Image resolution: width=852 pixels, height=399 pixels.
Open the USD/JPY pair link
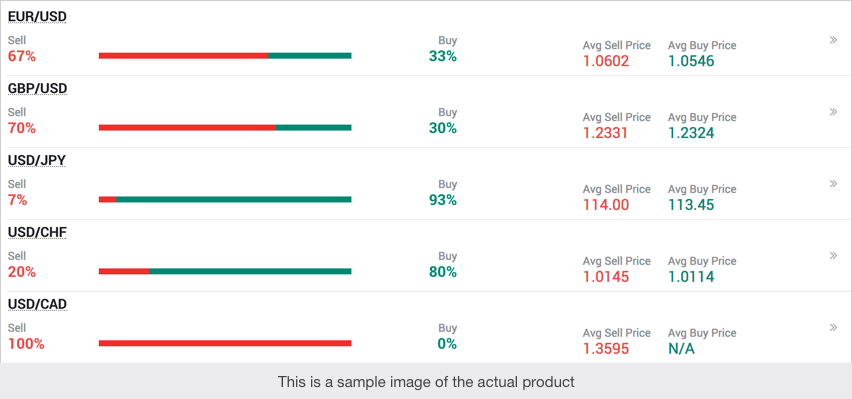[x=36, y=160]
